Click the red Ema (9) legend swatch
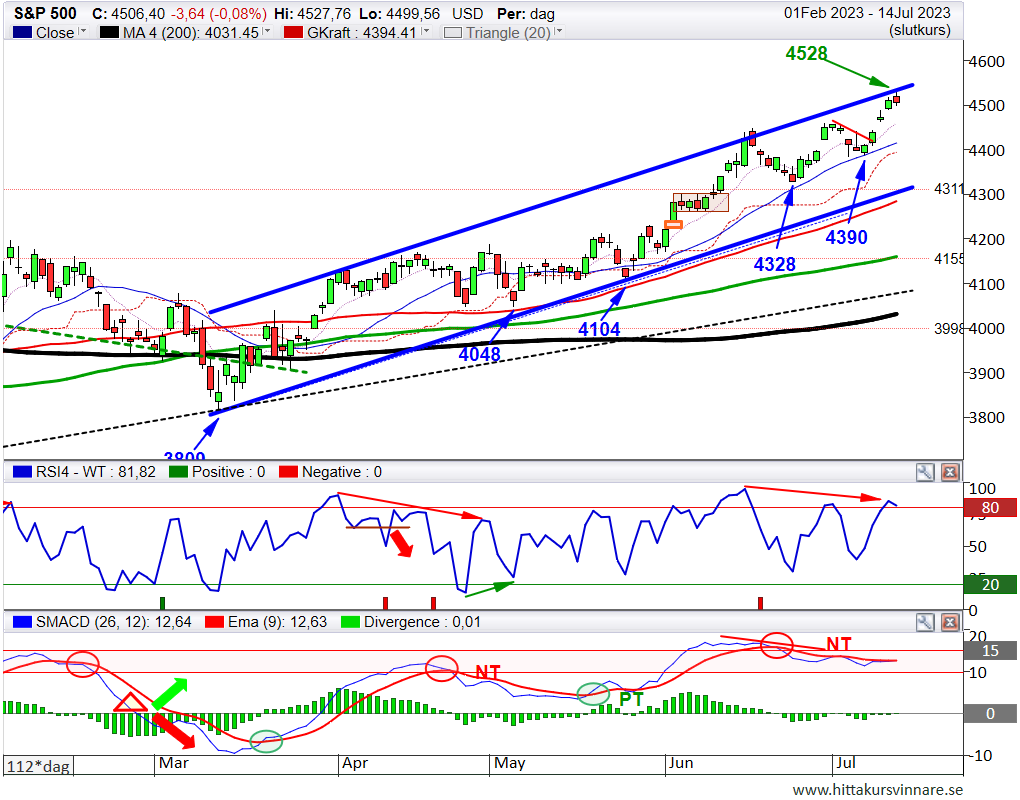 pyautogui.click(x=215, y=622)
